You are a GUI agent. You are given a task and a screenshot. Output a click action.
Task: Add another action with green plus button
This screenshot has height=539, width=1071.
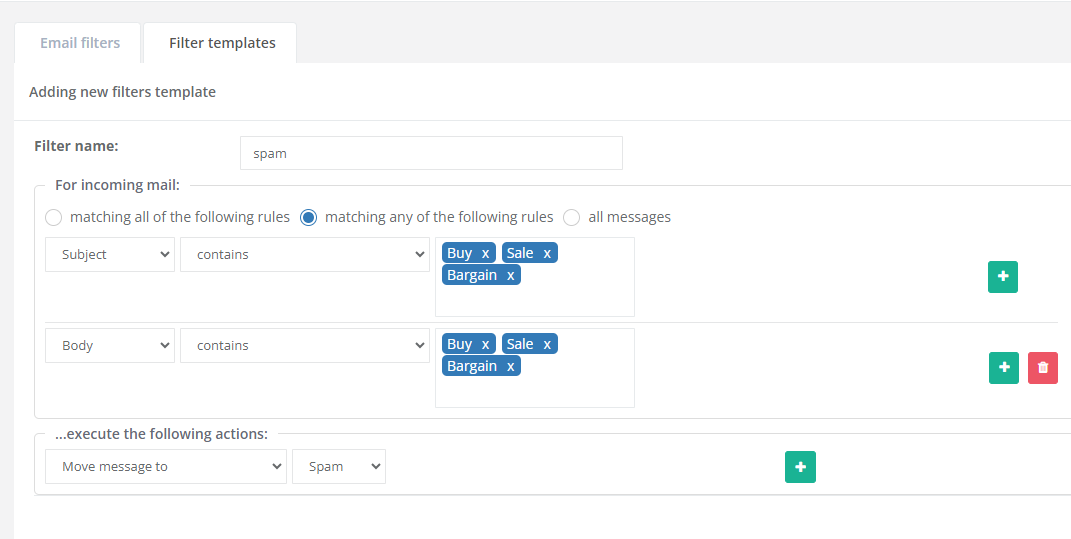(x=800, y=467)
